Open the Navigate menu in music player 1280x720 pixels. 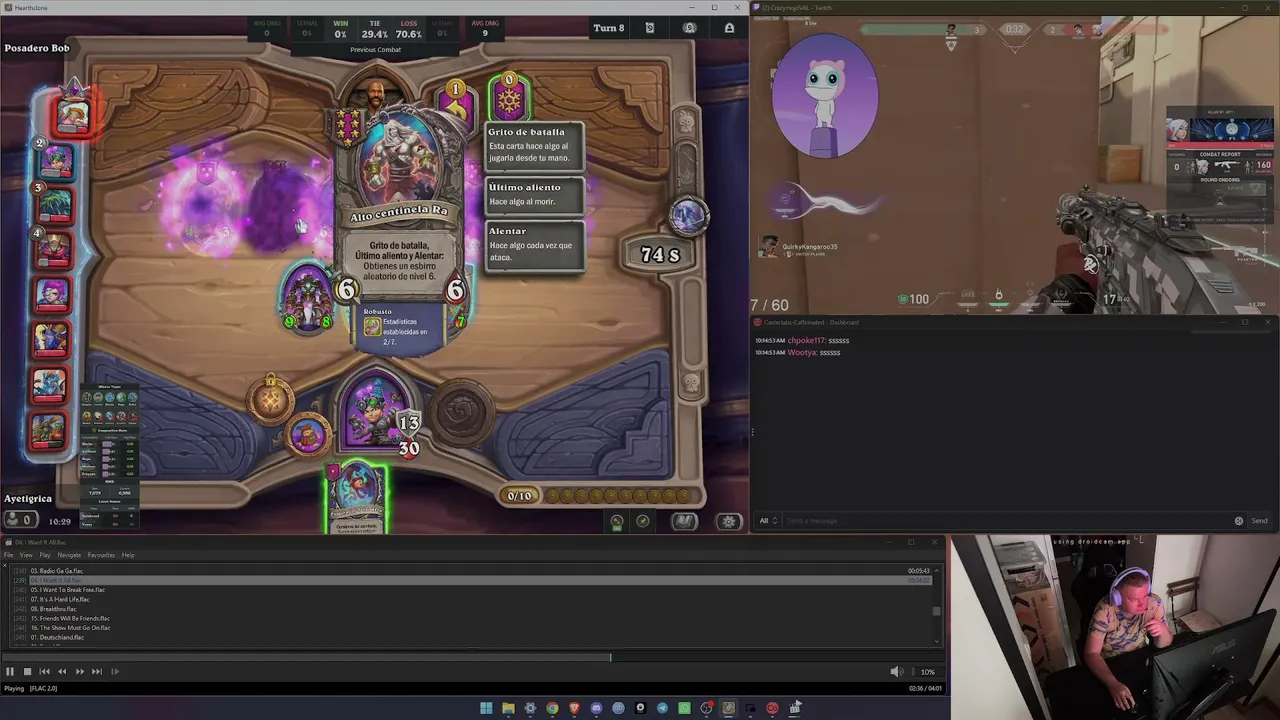coord(69,555)
